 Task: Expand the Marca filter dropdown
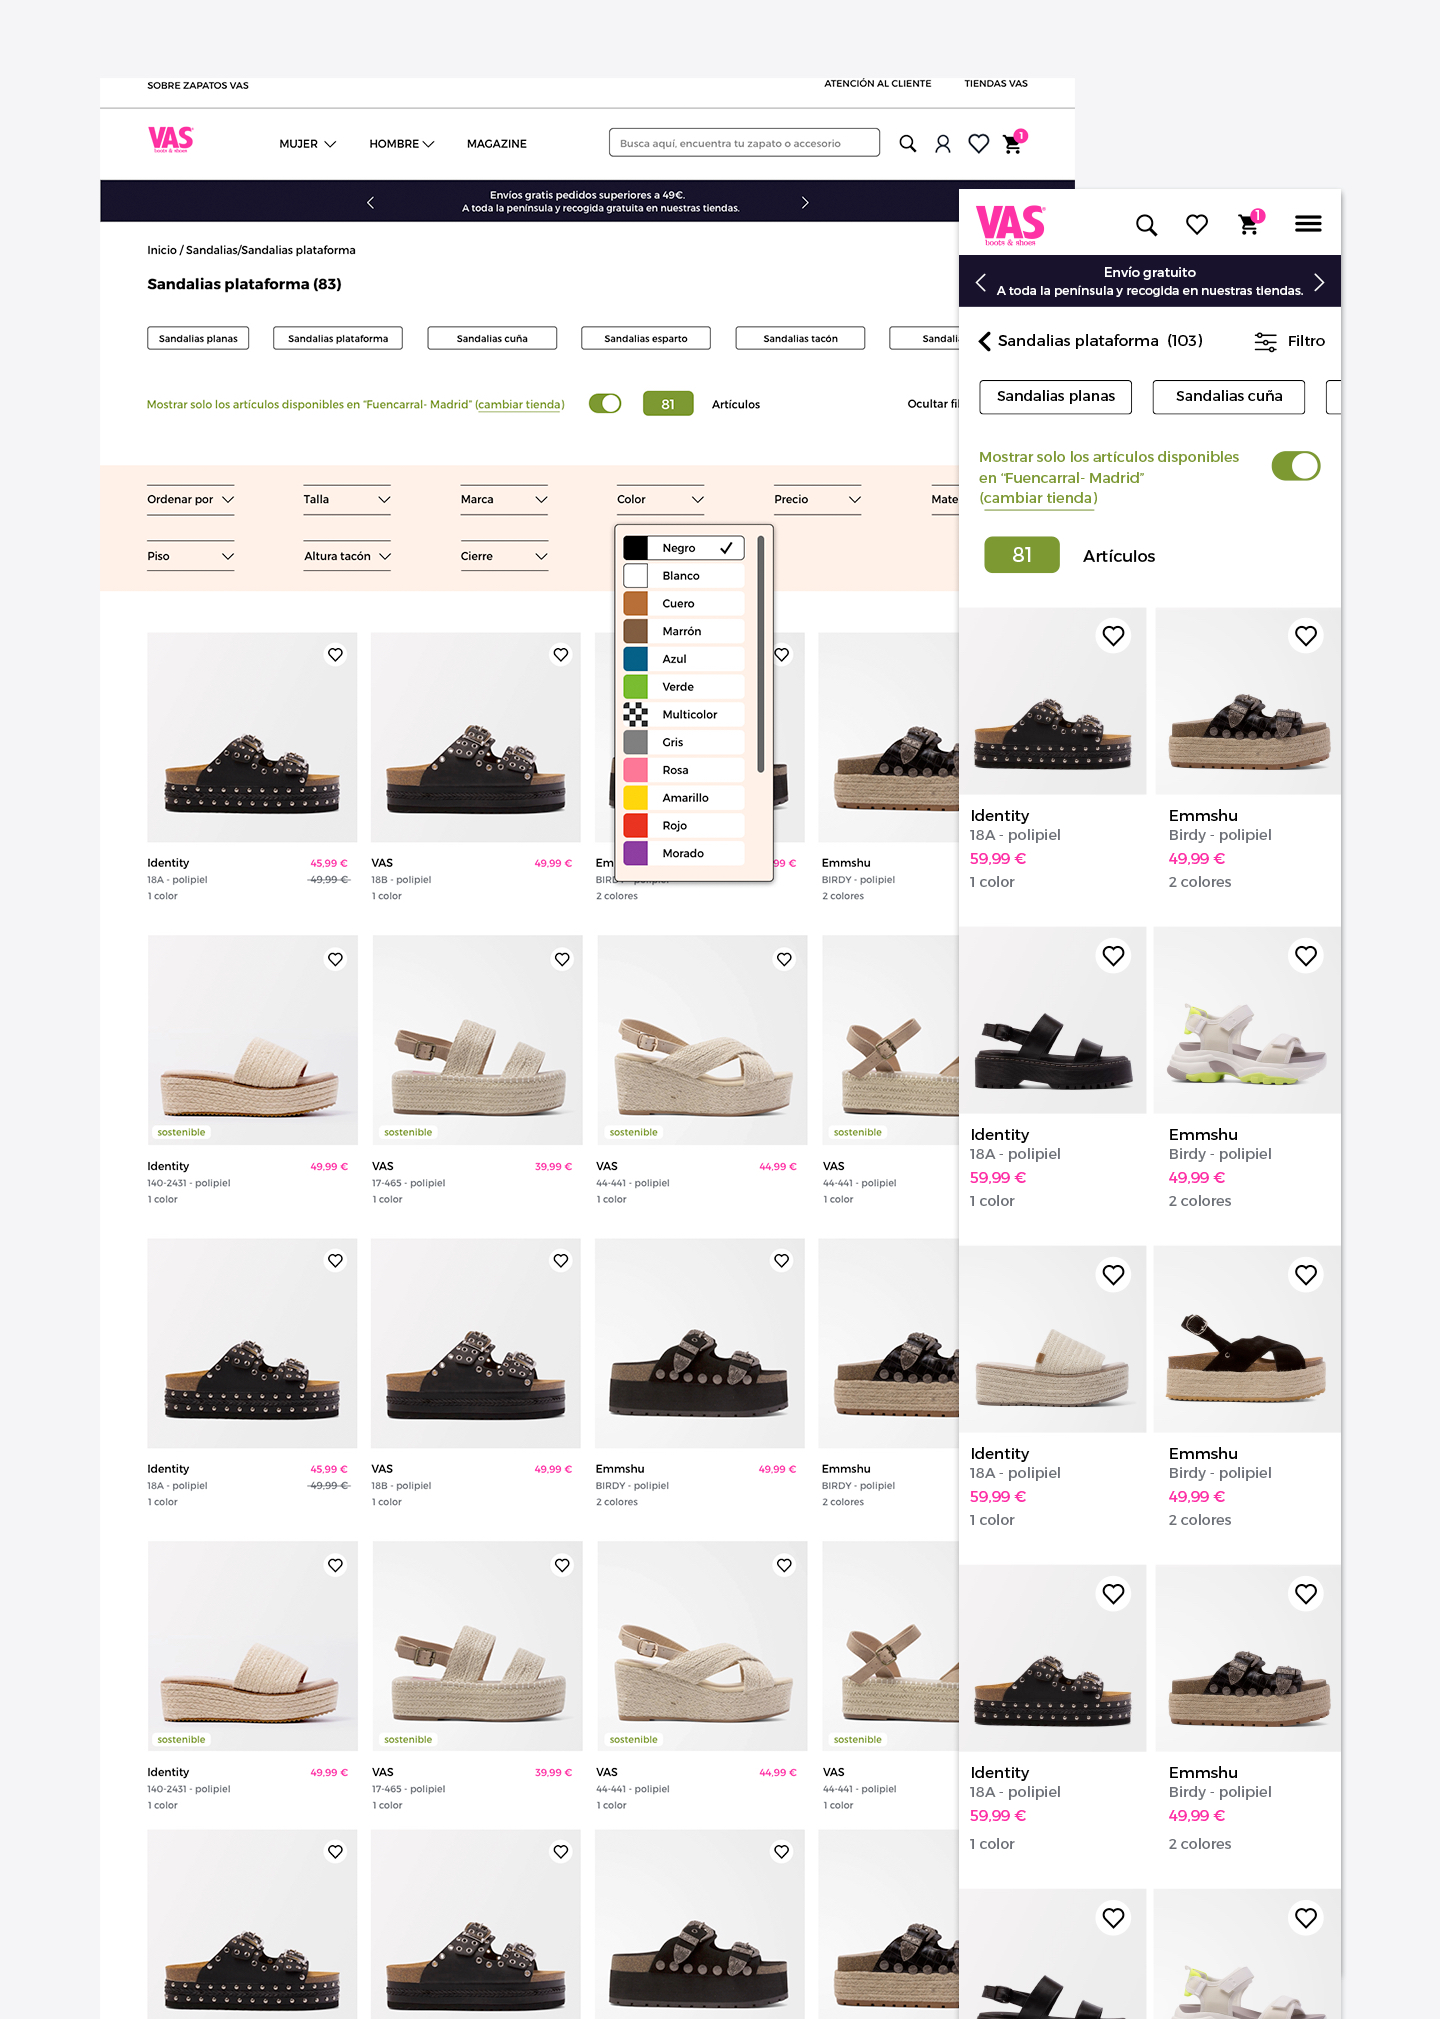504,500
